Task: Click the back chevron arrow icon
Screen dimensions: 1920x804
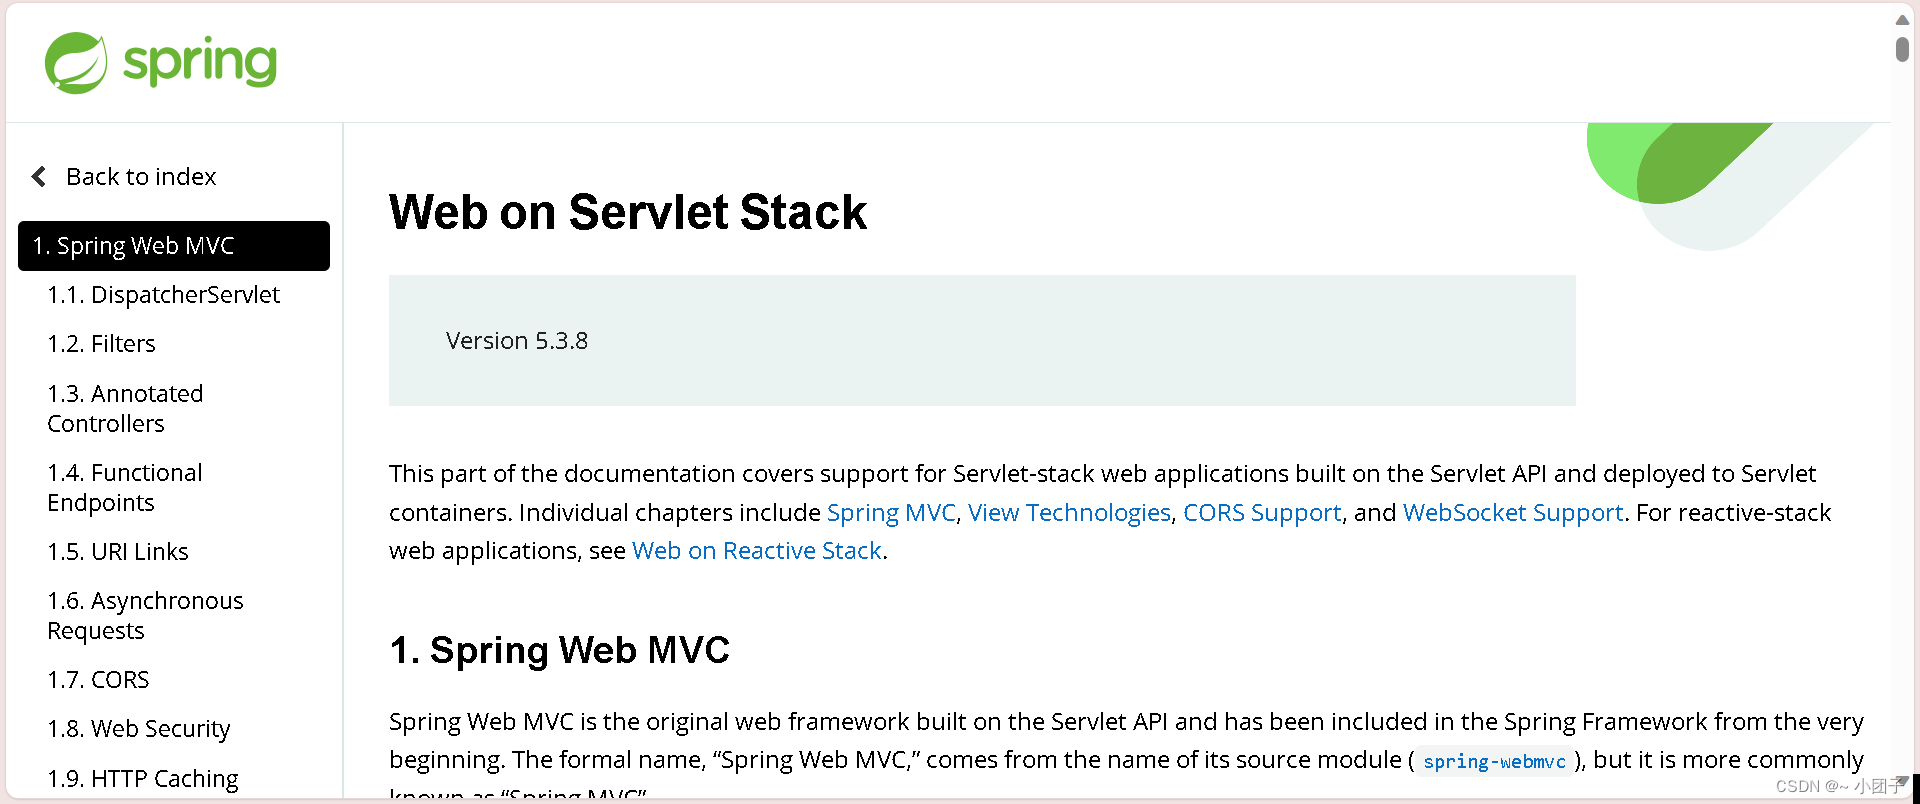Action: [x=38, y=176]
